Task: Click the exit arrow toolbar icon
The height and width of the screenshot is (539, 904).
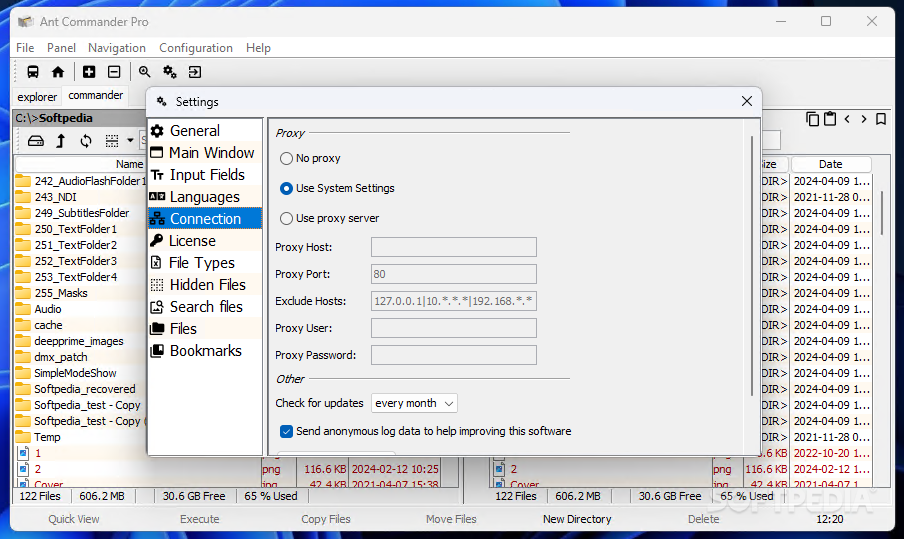Action: coord(195,72)
